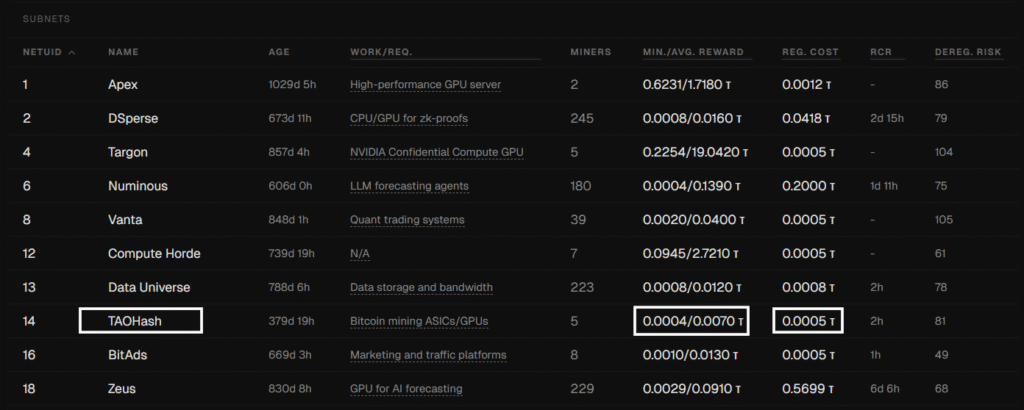This screenshot has width=1024, height=410.
Task: Sort table by NAME column header
Action: pyautogui.click(x=122, y=52)
